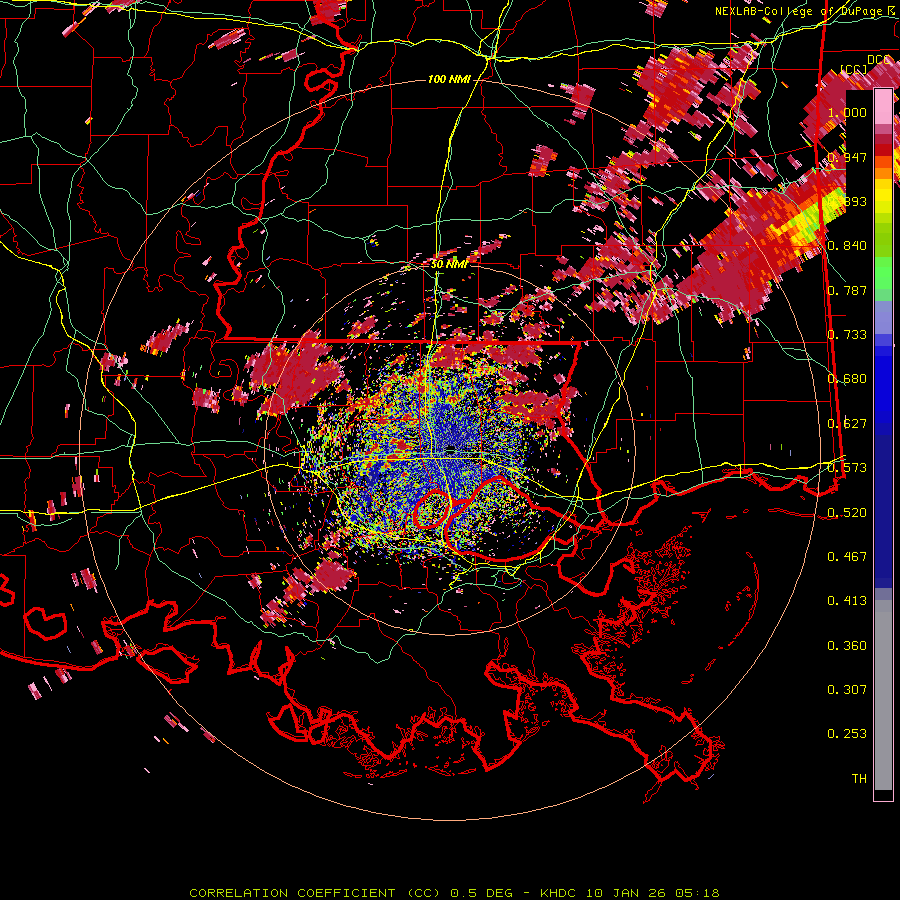Click the dark blue segment of color bar

click(x=883, y=511)
